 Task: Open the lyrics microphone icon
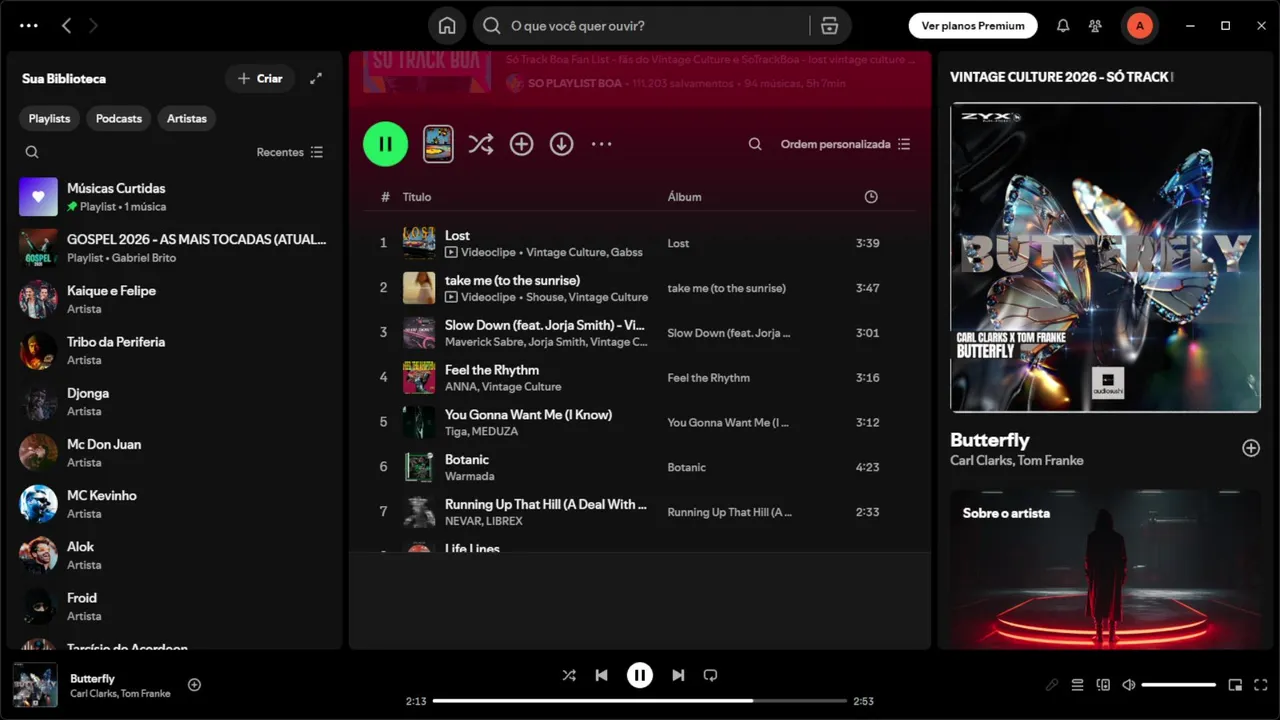pos(1052,685)
